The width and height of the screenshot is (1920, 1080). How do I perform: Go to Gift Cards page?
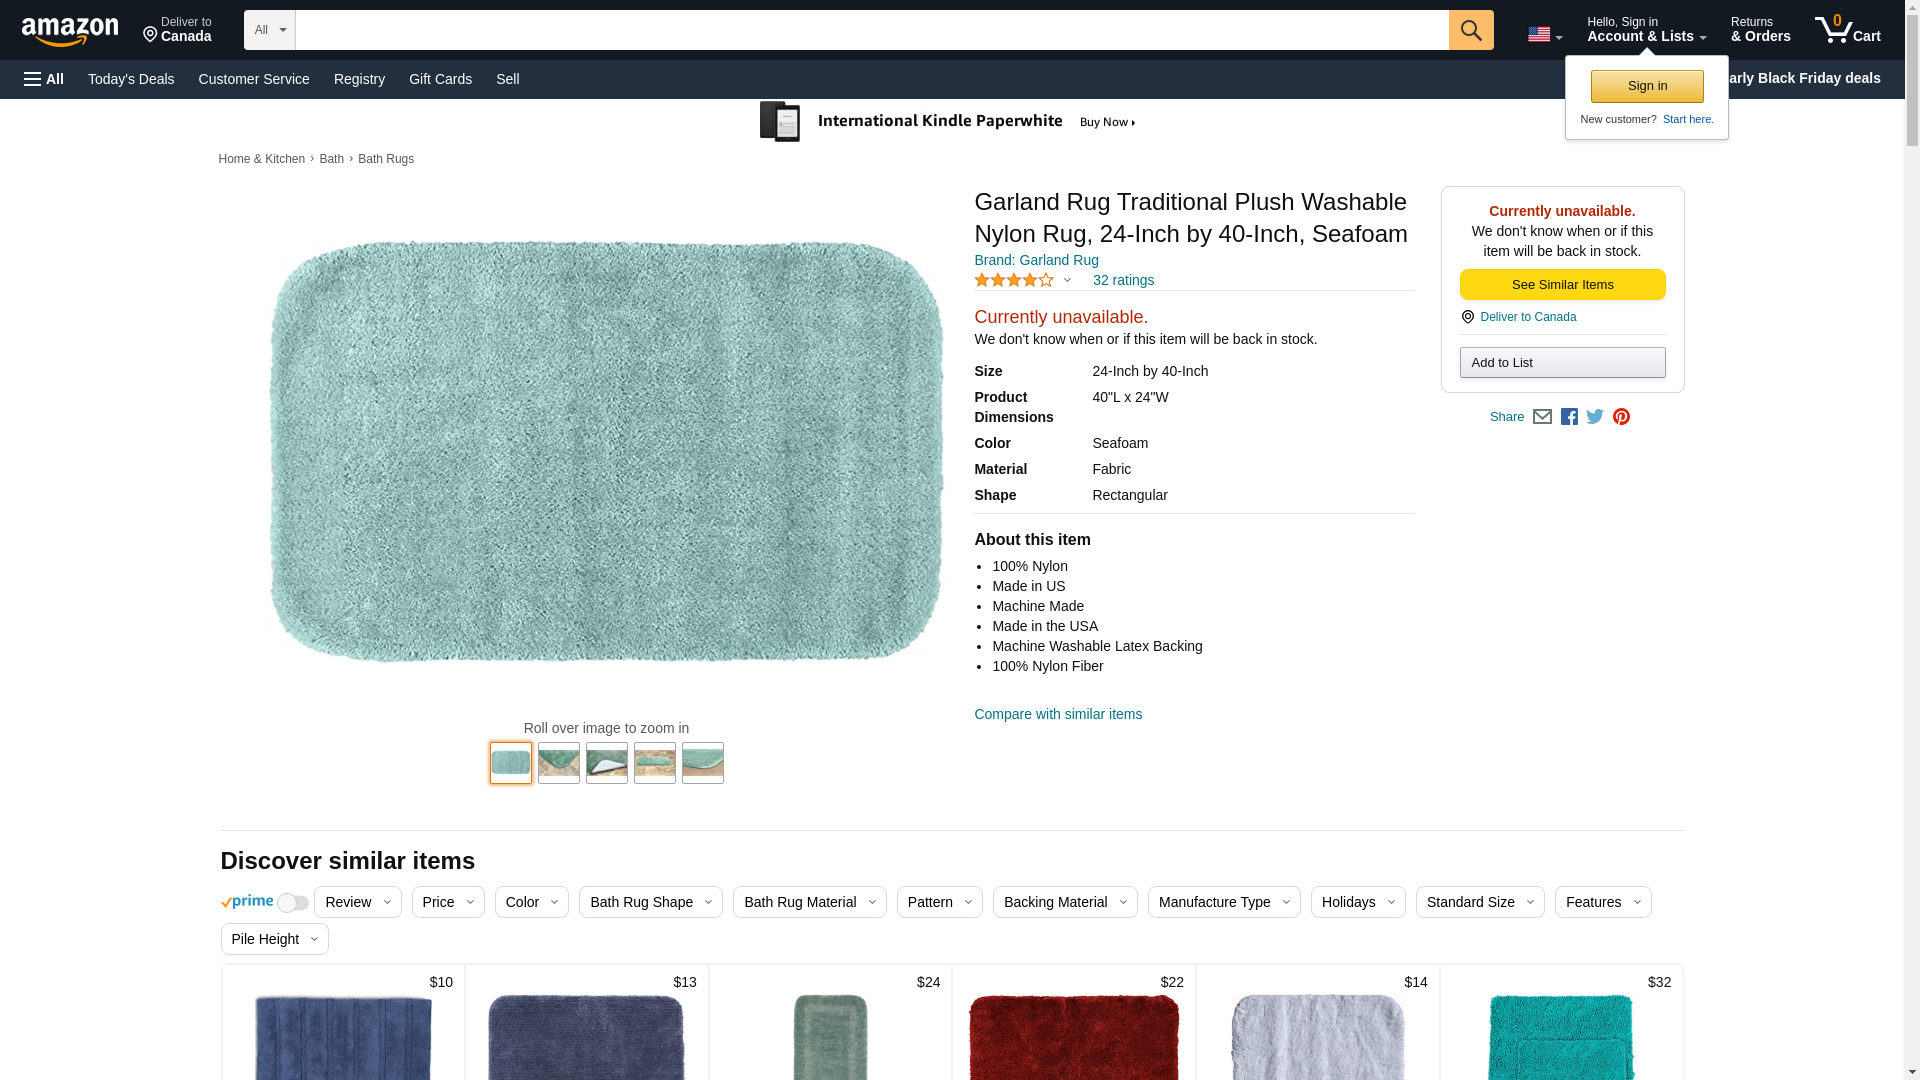pos(440,79)
